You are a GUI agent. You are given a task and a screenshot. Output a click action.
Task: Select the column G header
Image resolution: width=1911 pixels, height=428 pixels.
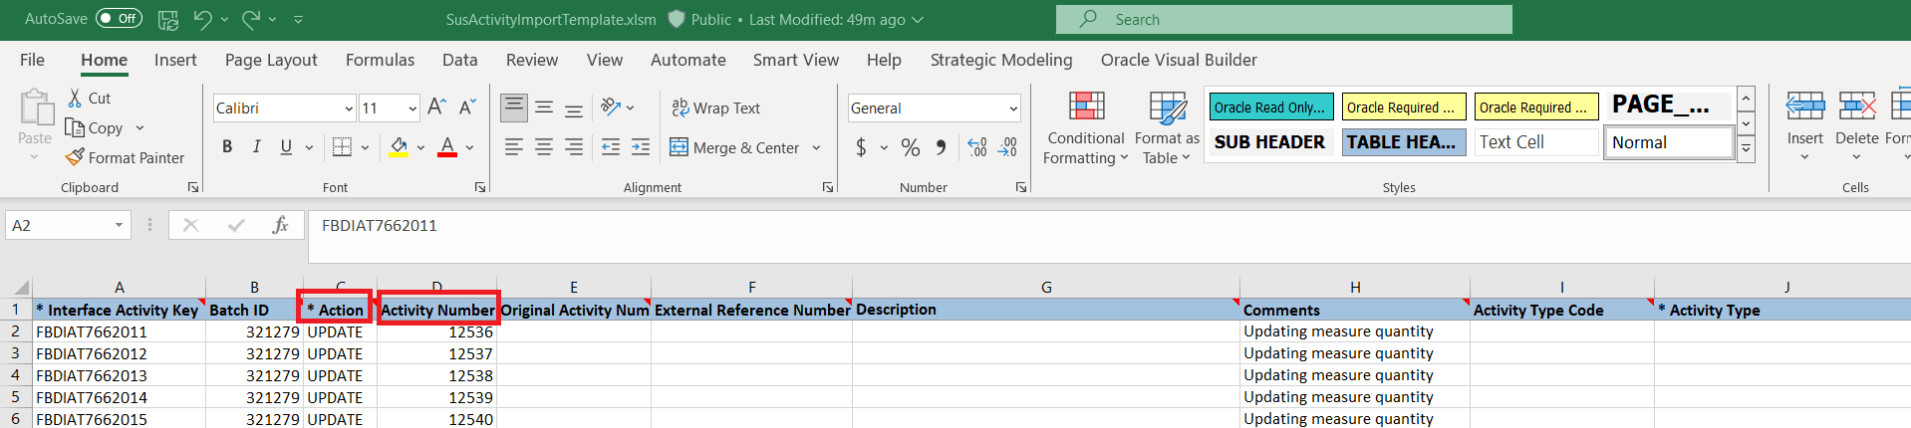point(1046,287)
